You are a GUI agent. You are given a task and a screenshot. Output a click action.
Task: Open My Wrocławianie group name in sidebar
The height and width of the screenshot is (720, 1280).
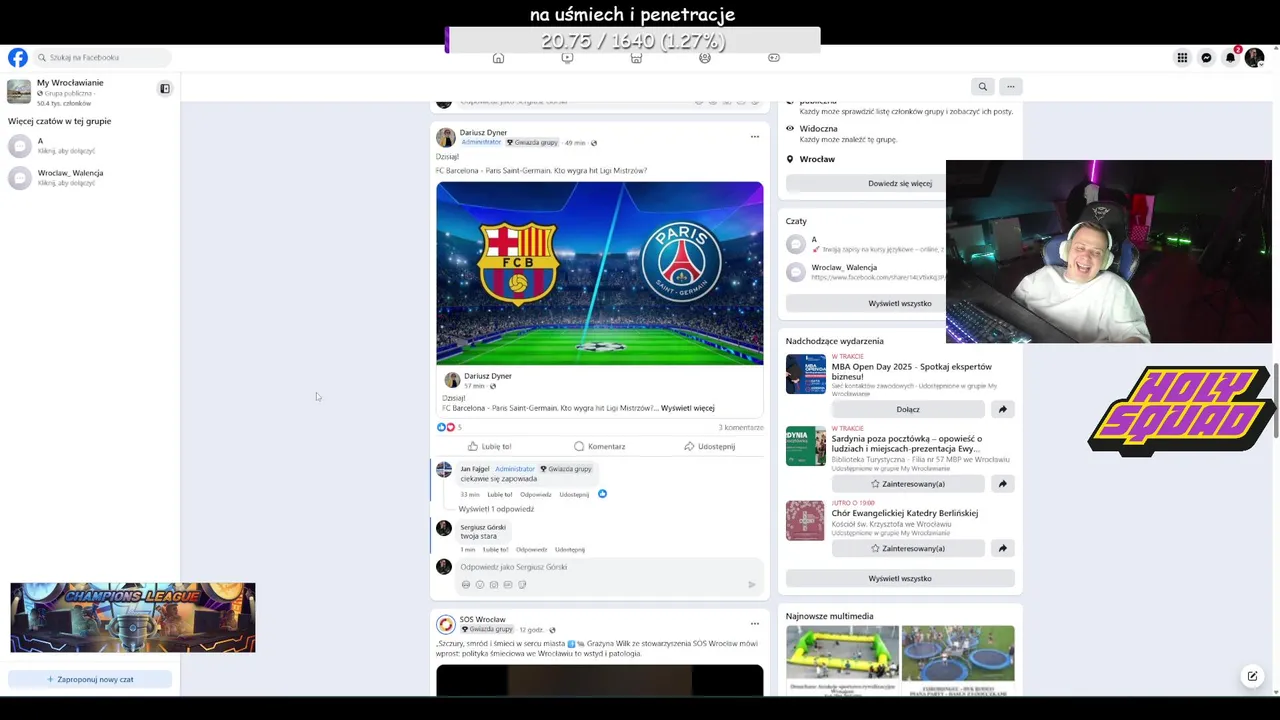click(x=70, y=83)
